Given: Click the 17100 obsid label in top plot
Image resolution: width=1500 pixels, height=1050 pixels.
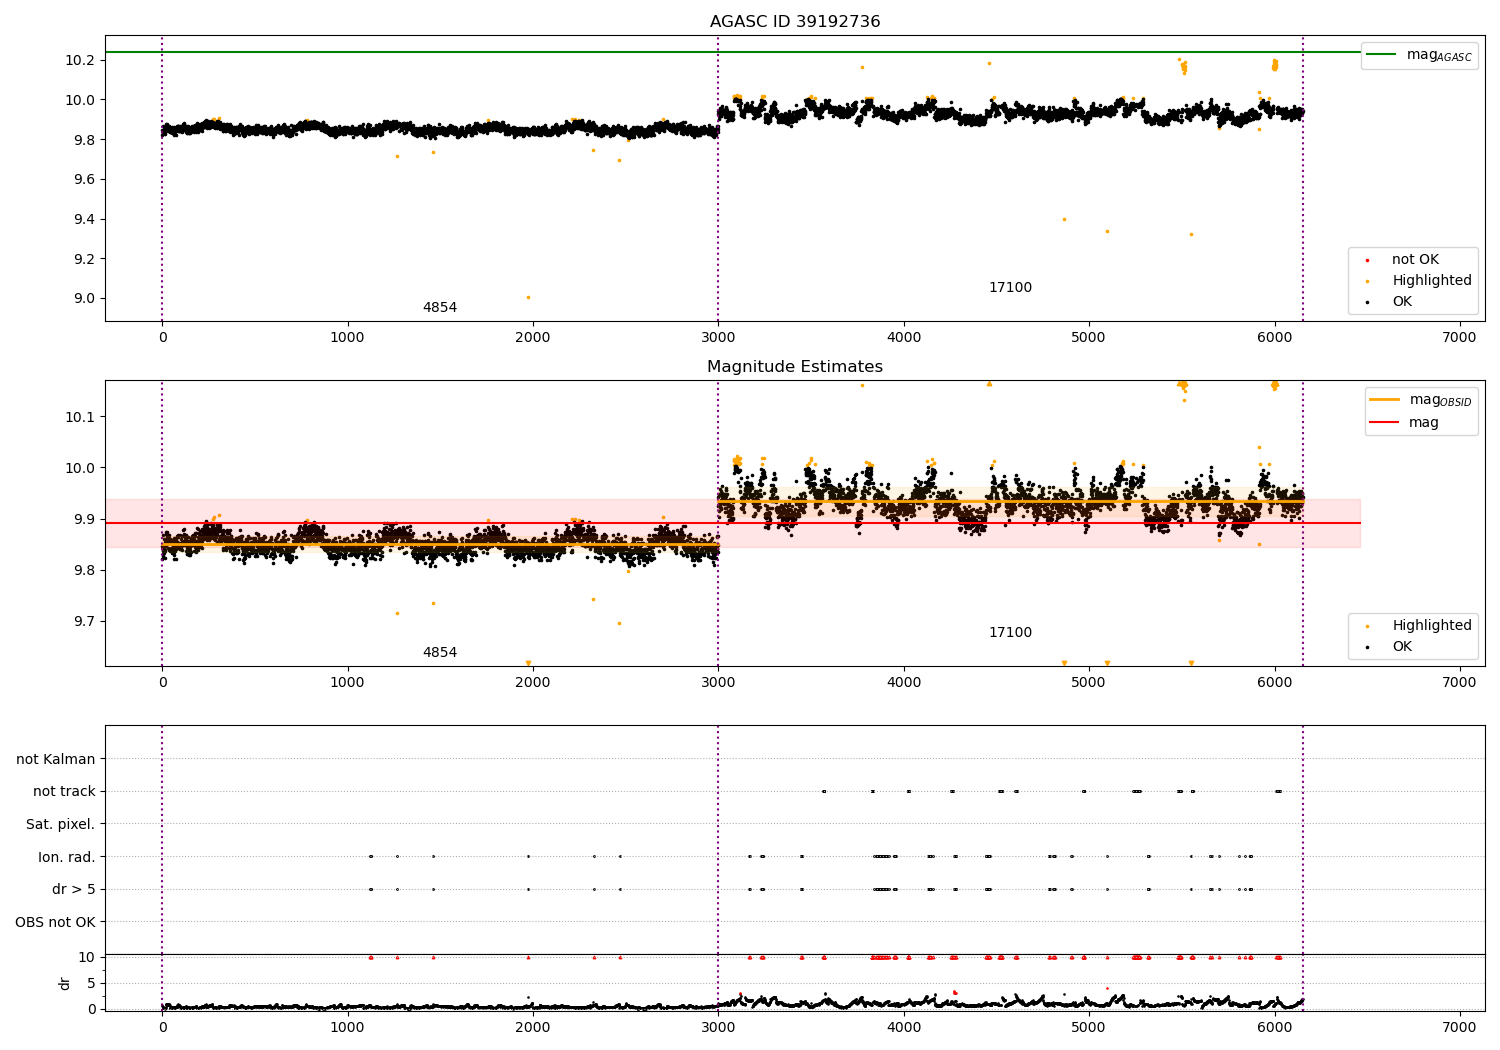Looking at the screenshot, I should (1010, 288).
